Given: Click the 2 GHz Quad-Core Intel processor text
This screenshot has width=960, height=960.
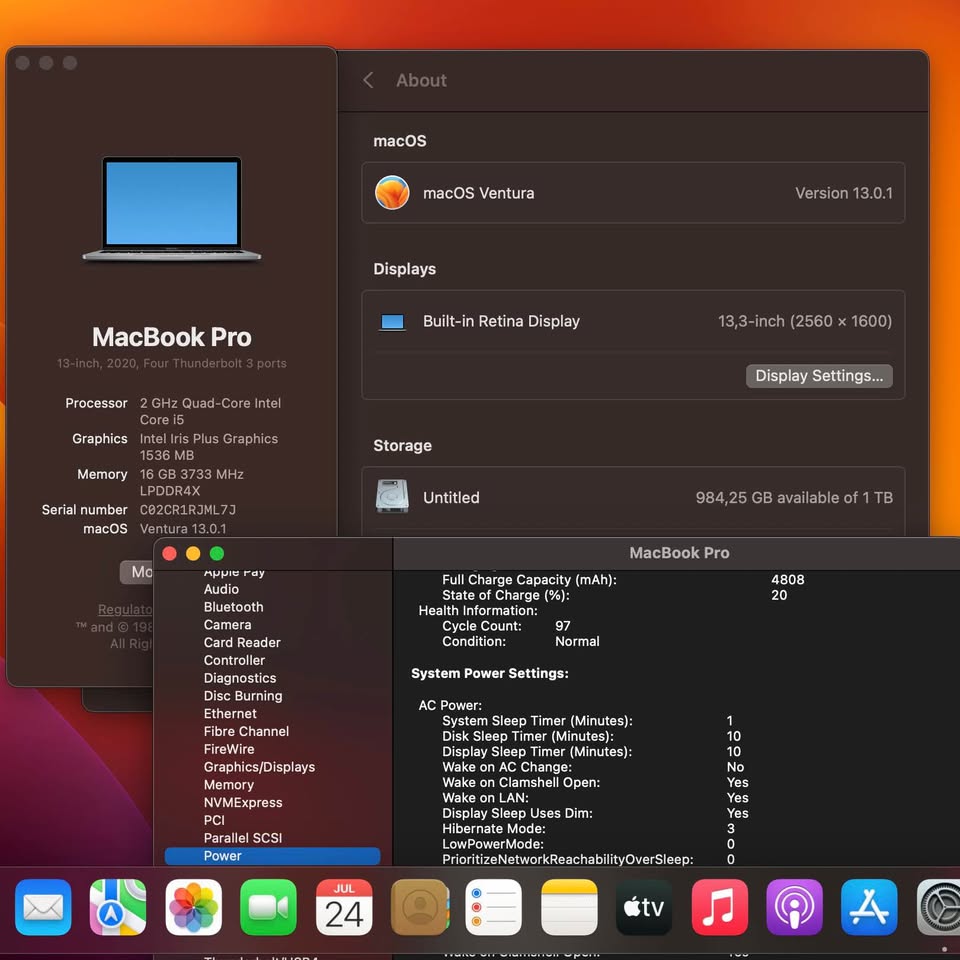Looking at the screenshot, I should click(210, 411).
